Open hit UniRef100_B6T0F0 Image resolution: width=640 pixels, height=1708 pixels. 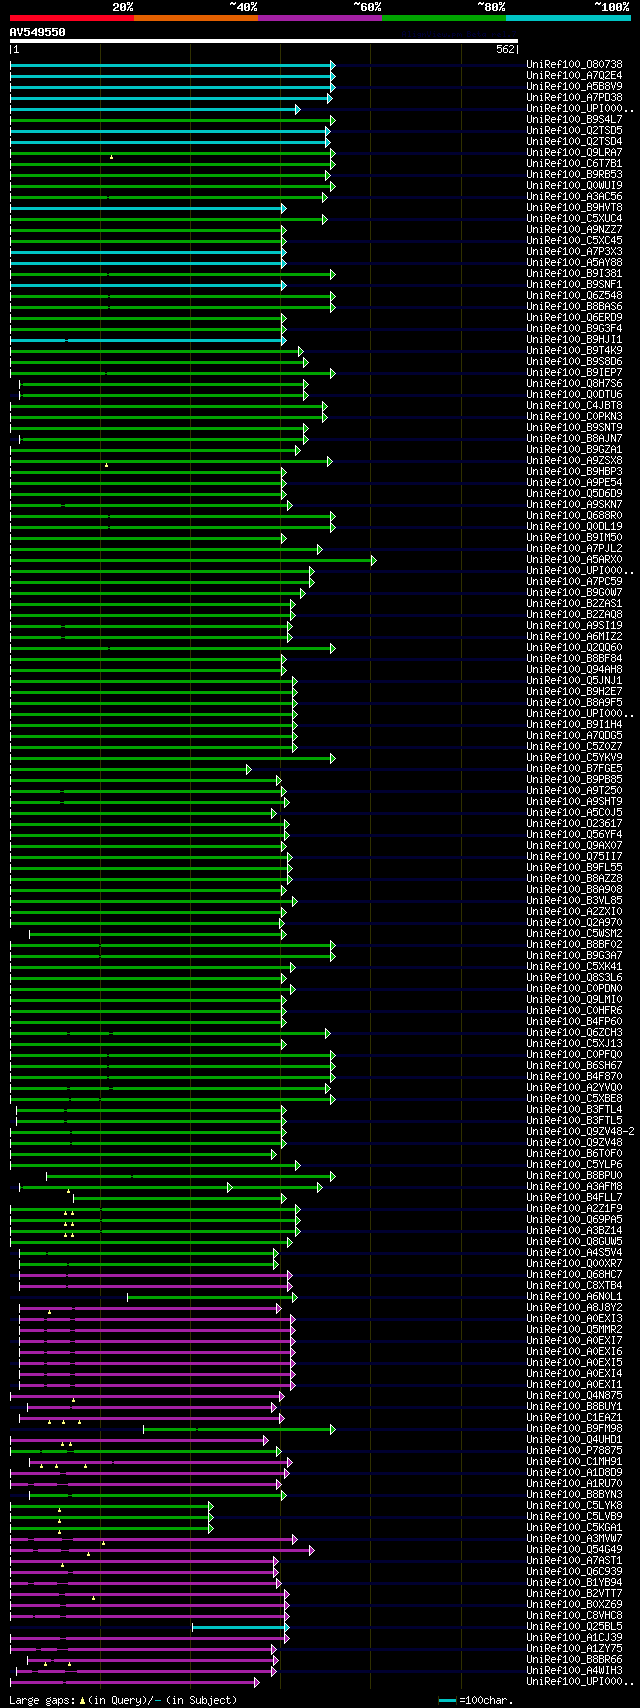pyautogui.click(x=574, y=1154)
